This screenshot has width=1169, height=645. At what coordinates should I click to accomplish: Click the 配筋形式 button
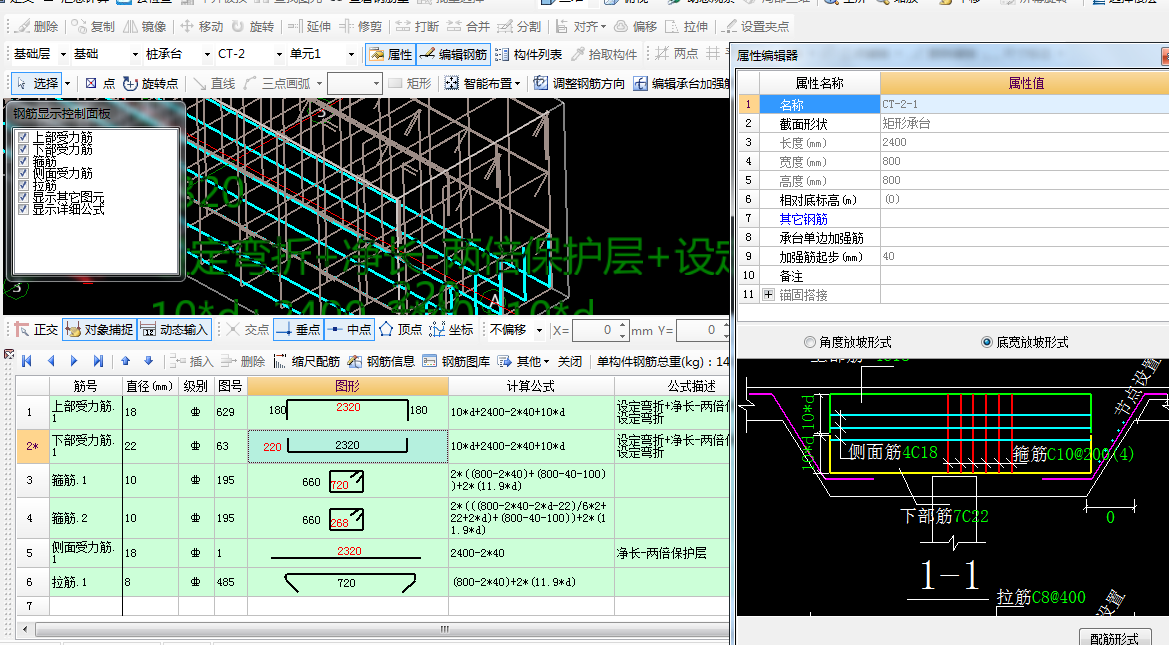pyautogui.click(x=1114, y=638)
